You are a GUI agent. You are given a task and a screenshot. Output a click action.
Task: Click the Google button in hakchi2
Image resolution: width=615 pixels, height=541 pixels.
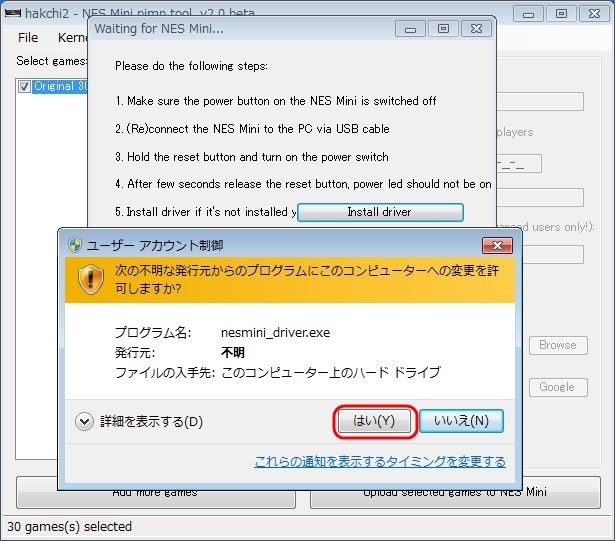[558, 387]
